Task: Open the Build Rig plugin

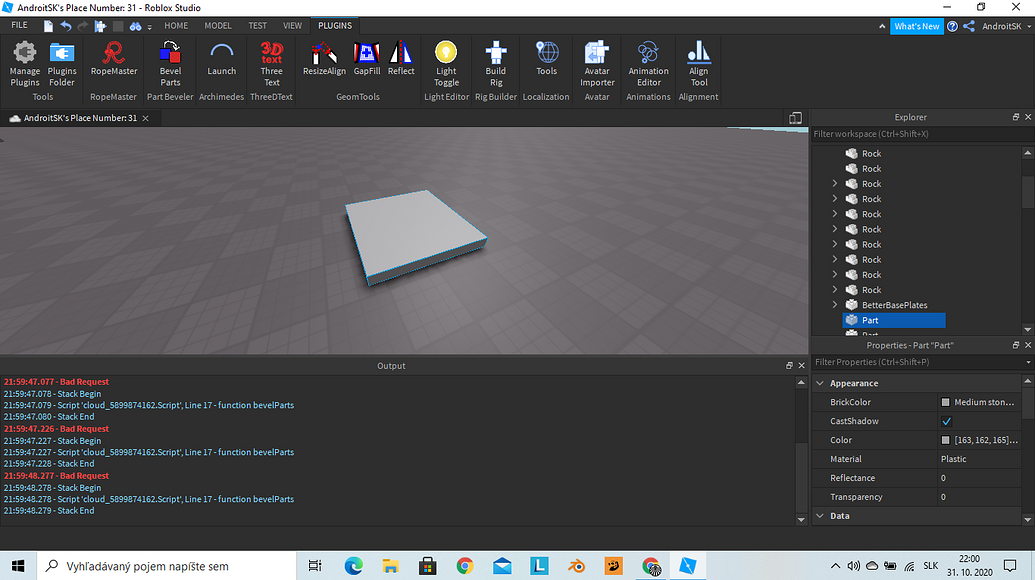Action: point(496,64)
